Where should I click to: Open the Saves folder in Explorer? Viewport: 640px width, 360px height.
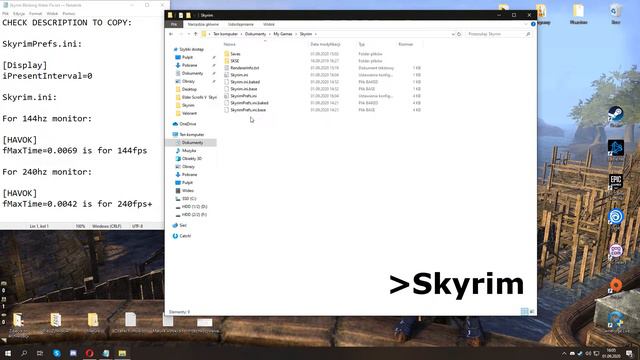coord(236,54)
